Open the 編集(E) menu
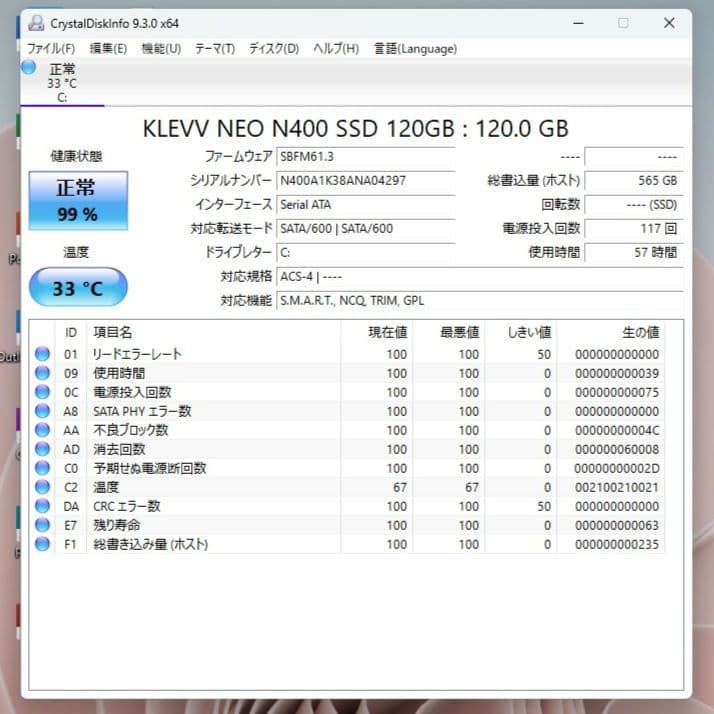 pos(108,48)
